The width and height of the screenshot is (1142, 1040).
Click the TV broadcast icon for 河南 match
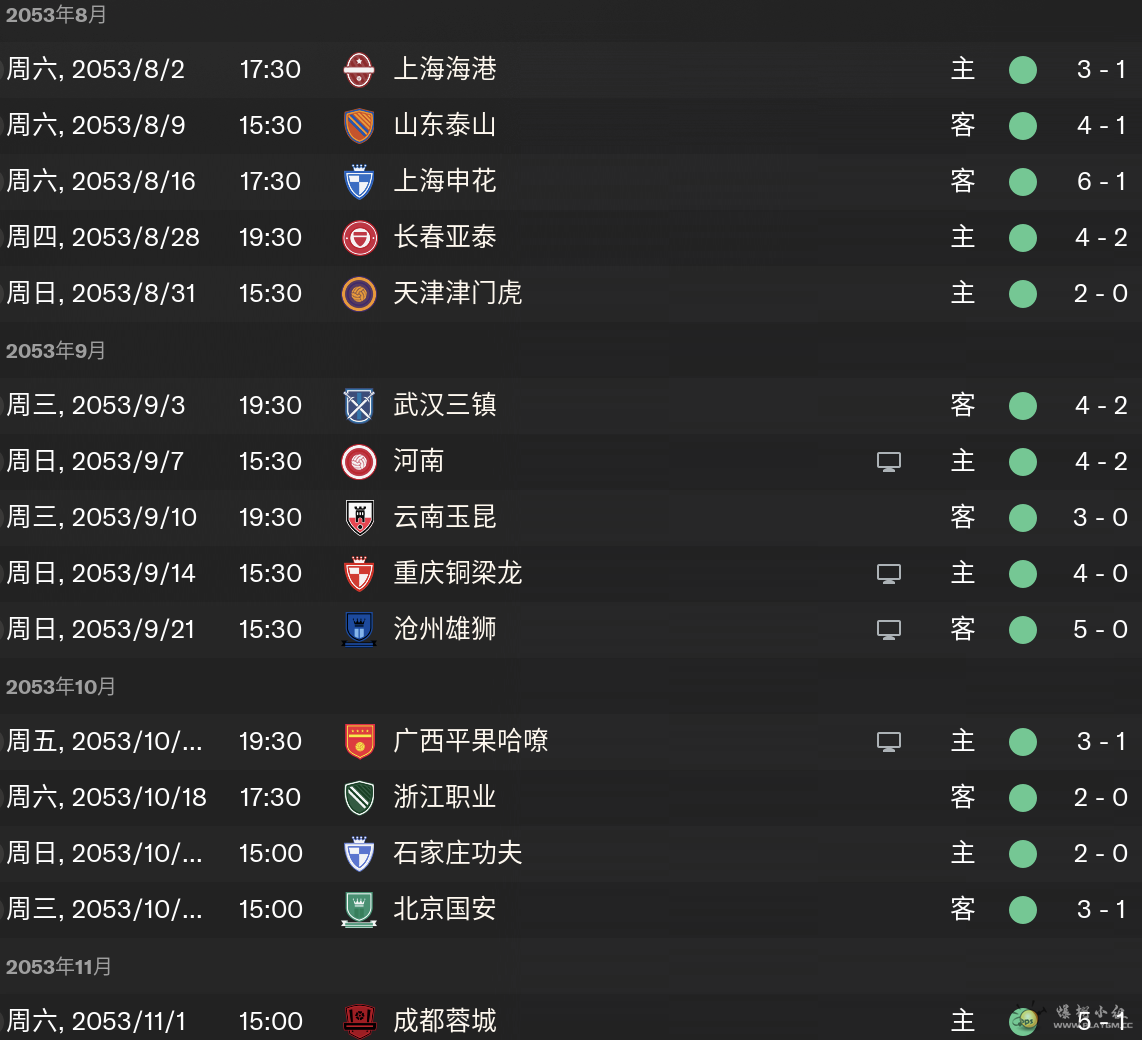[889, 462]
